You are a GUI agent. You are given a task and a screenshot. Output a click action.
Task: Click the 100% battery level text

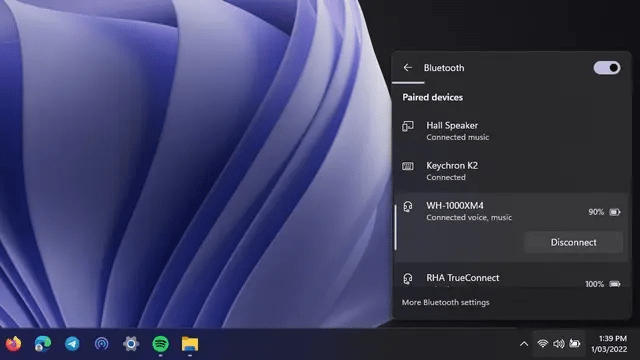tap(594, 284)
